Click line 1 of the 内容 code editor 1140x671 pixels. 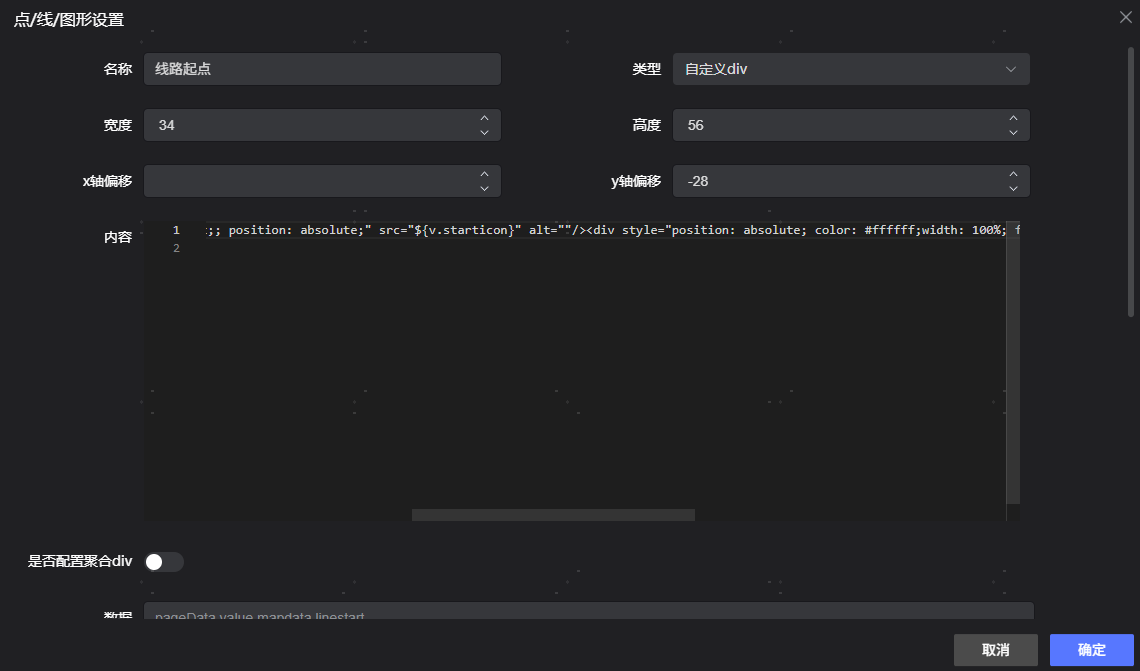point(600,230)
